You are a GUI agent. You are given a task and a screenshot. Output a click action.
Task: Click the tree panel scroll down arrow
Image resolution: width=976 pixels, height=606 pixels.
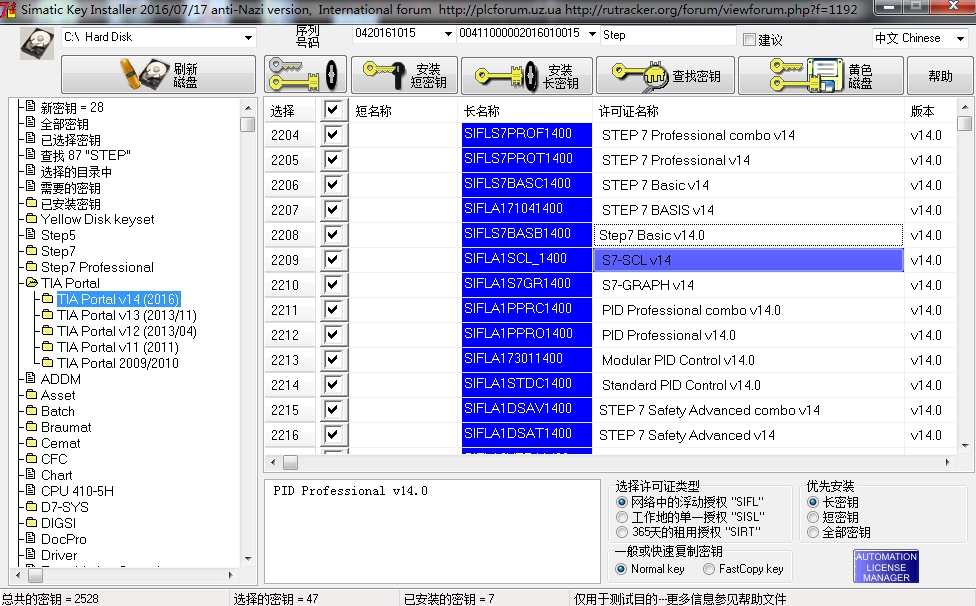(x=248, y=558)
